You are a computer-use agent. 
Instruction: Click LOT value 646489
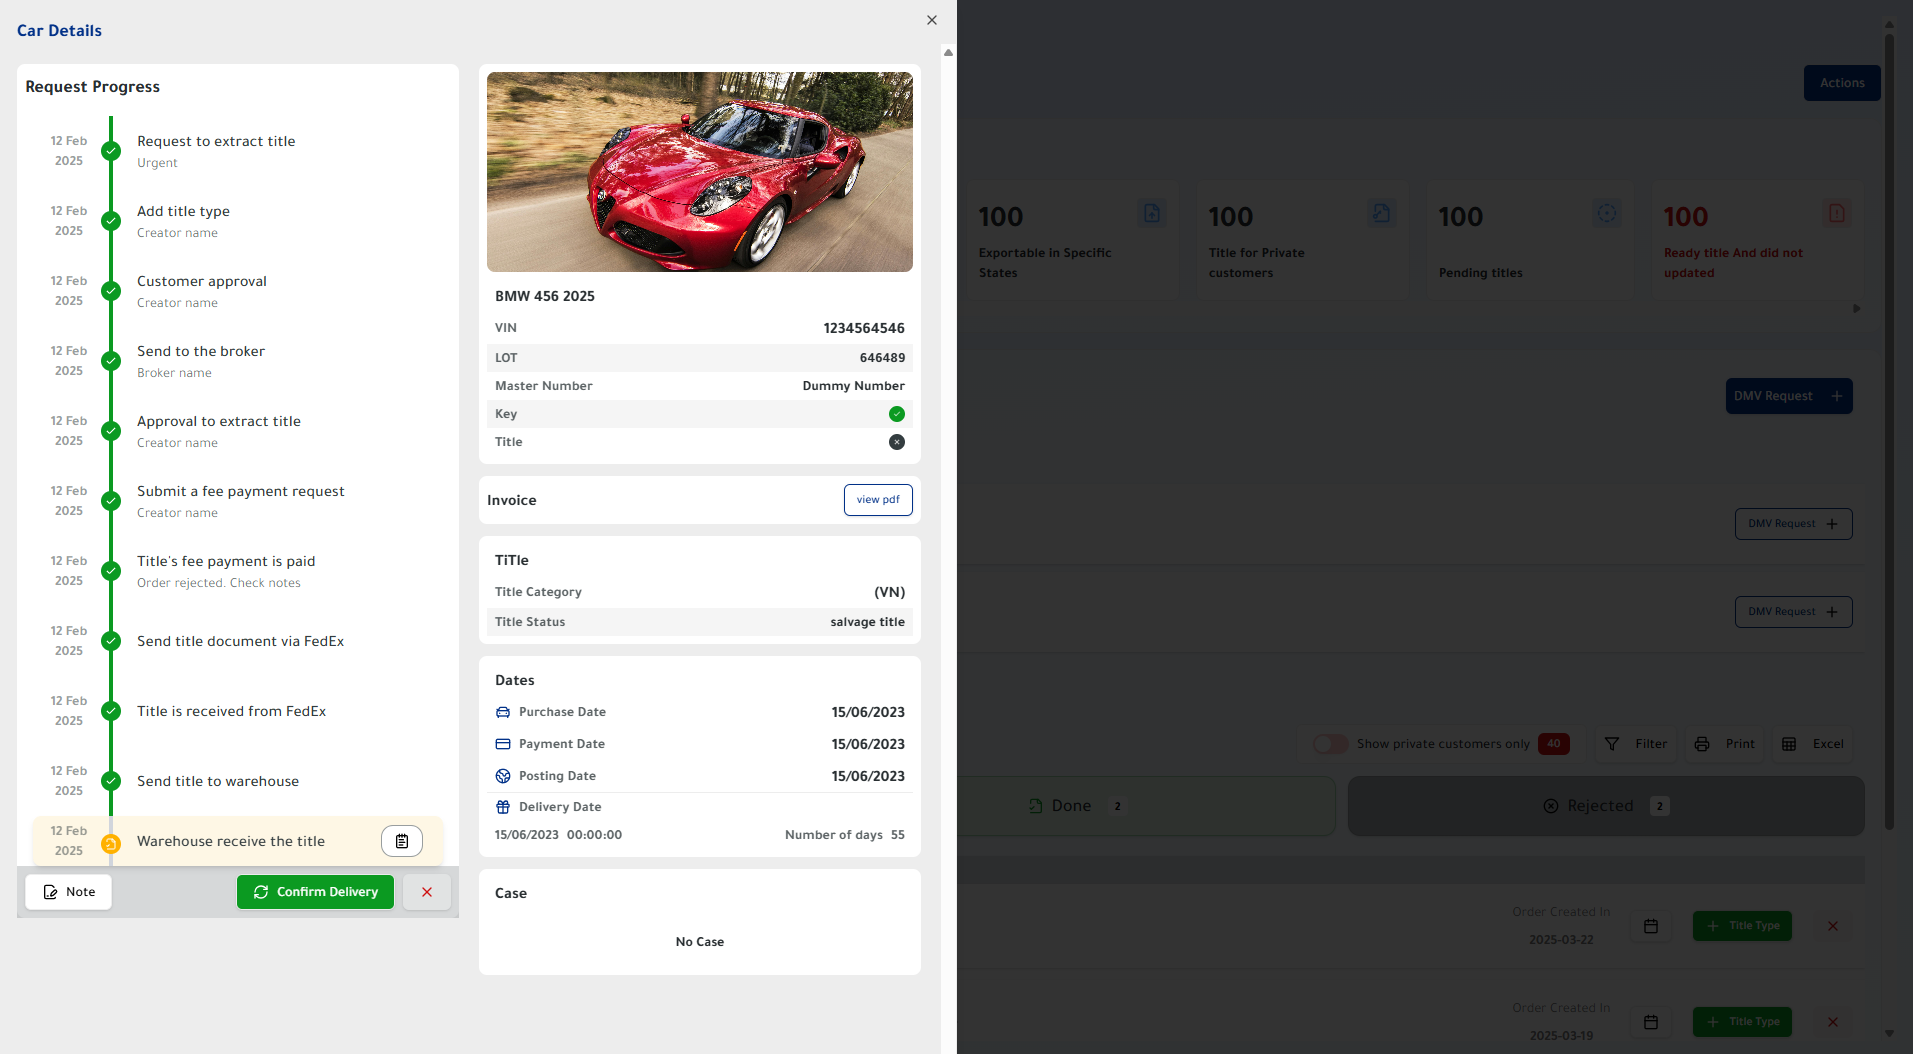click(882, 358)
